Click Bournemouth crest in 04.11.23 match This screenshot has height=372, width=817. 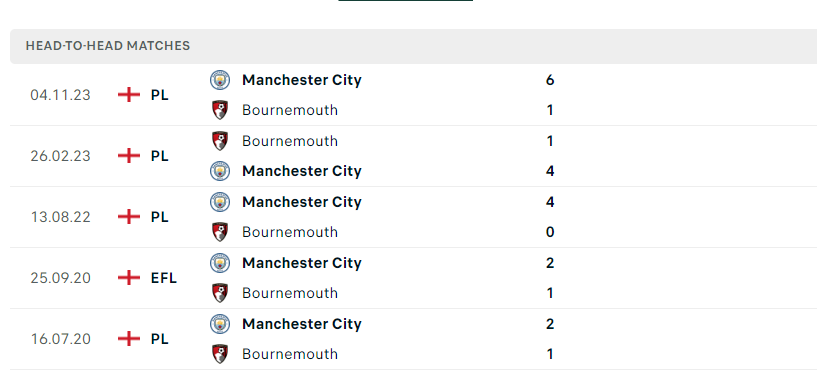point(220,110)
